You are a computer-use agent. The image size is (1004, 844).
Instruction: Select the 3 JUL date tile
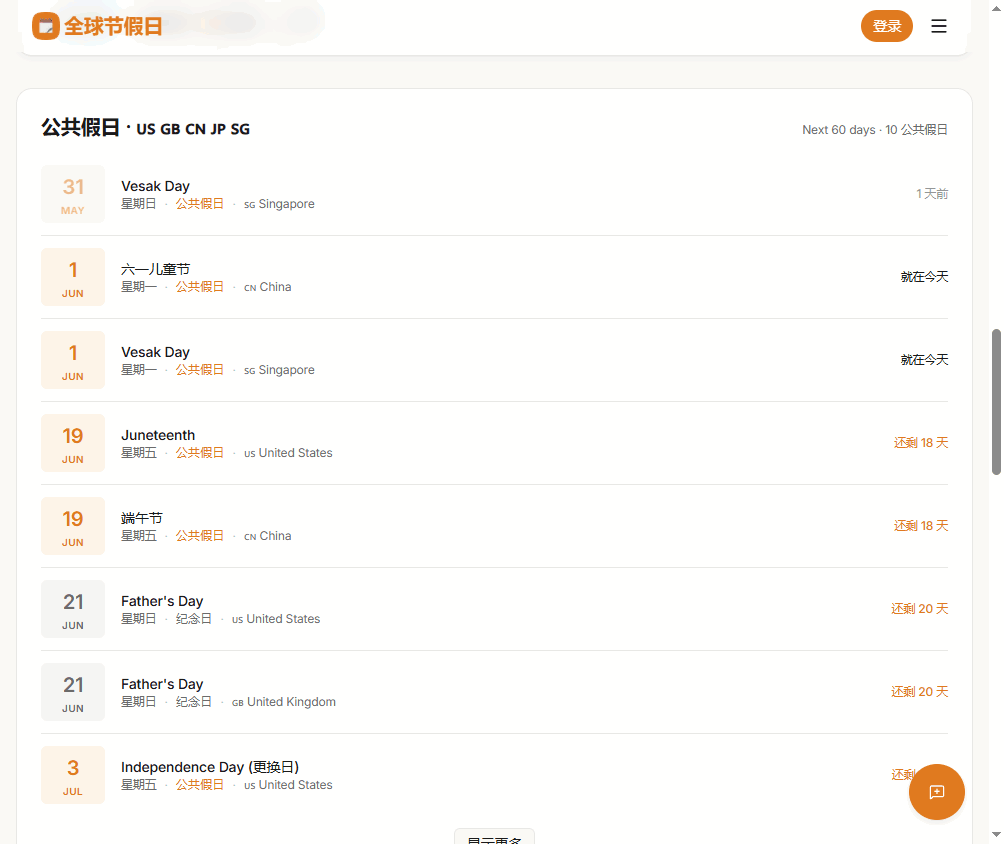point(73,775)
